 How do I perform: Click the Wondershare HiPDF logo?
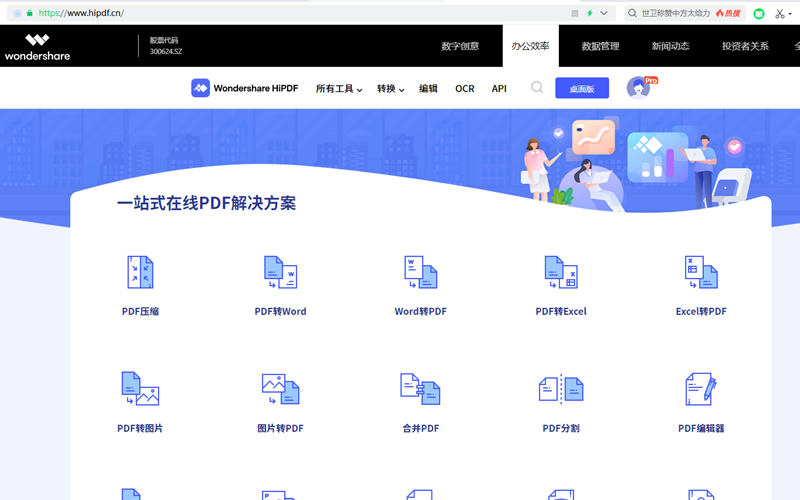click(245, 88)
